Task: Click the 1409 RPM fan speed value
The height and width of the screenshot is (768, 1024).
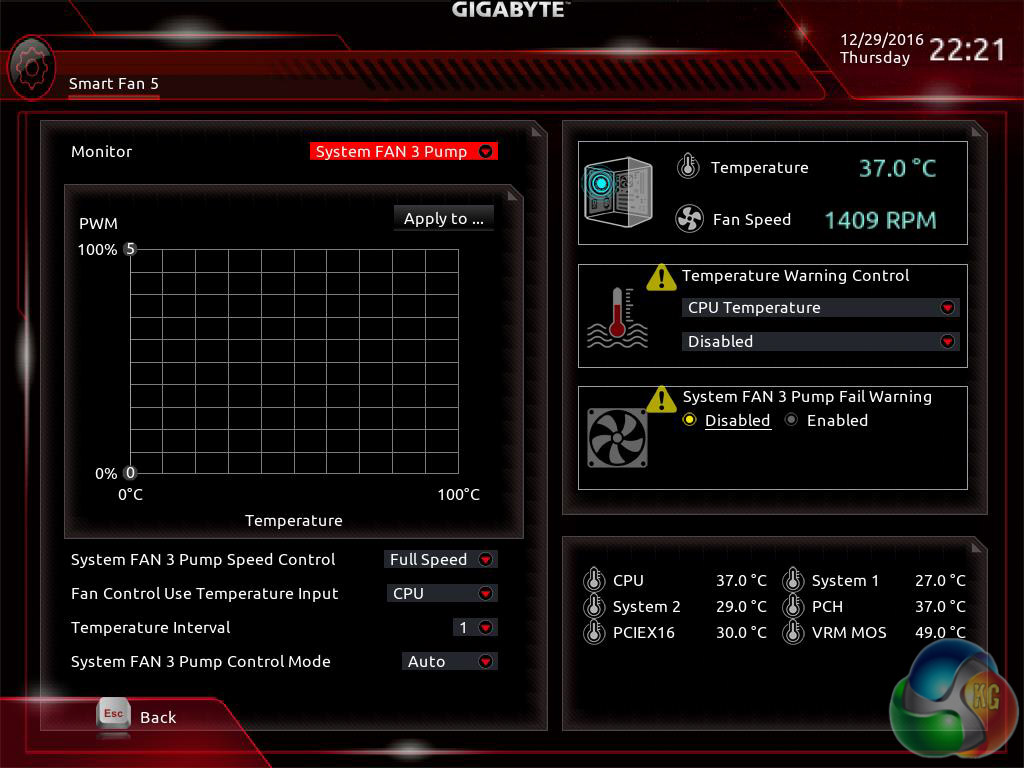Action: (x=880, y=220)
